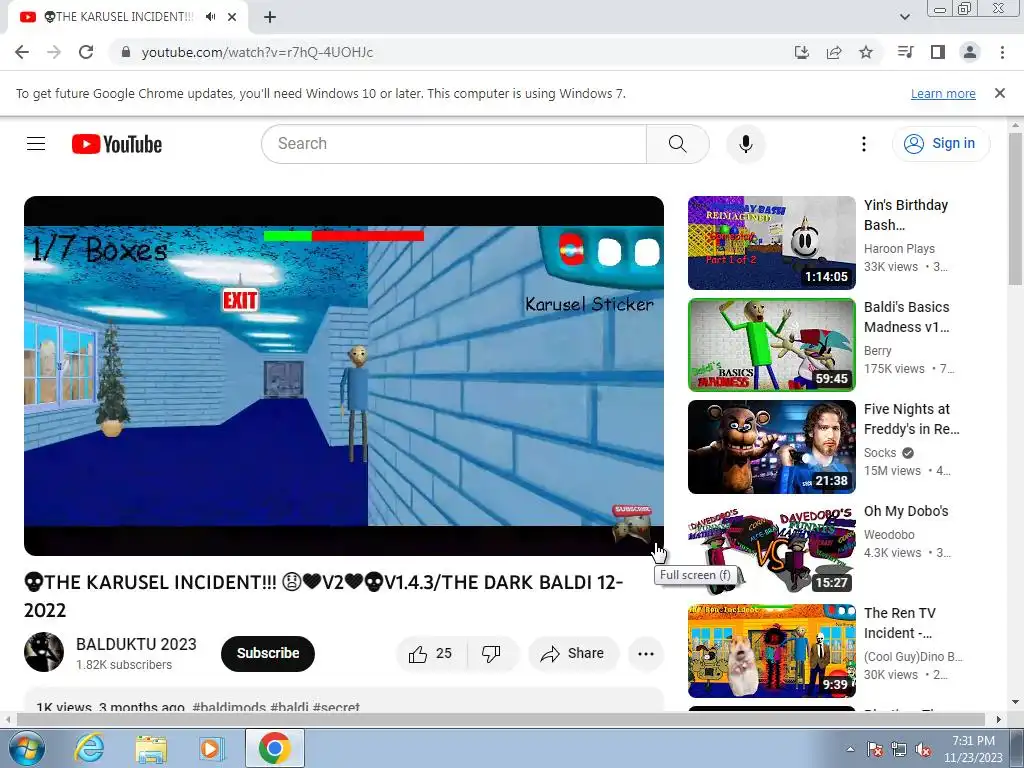Screen dimensions: 1024x768
Task: Show hidden tray icons arrow
Action: coord(850,749)
